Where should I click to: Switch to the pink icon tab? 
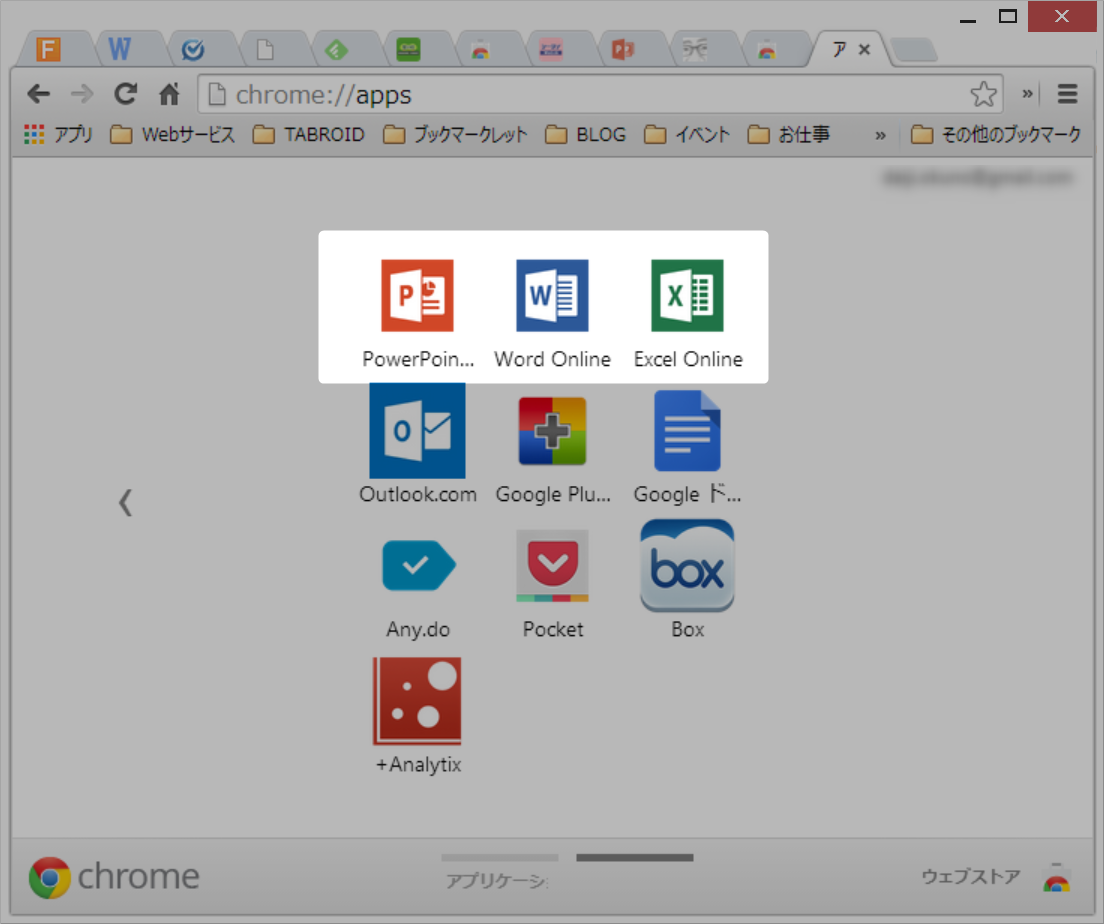coord(558,49)
